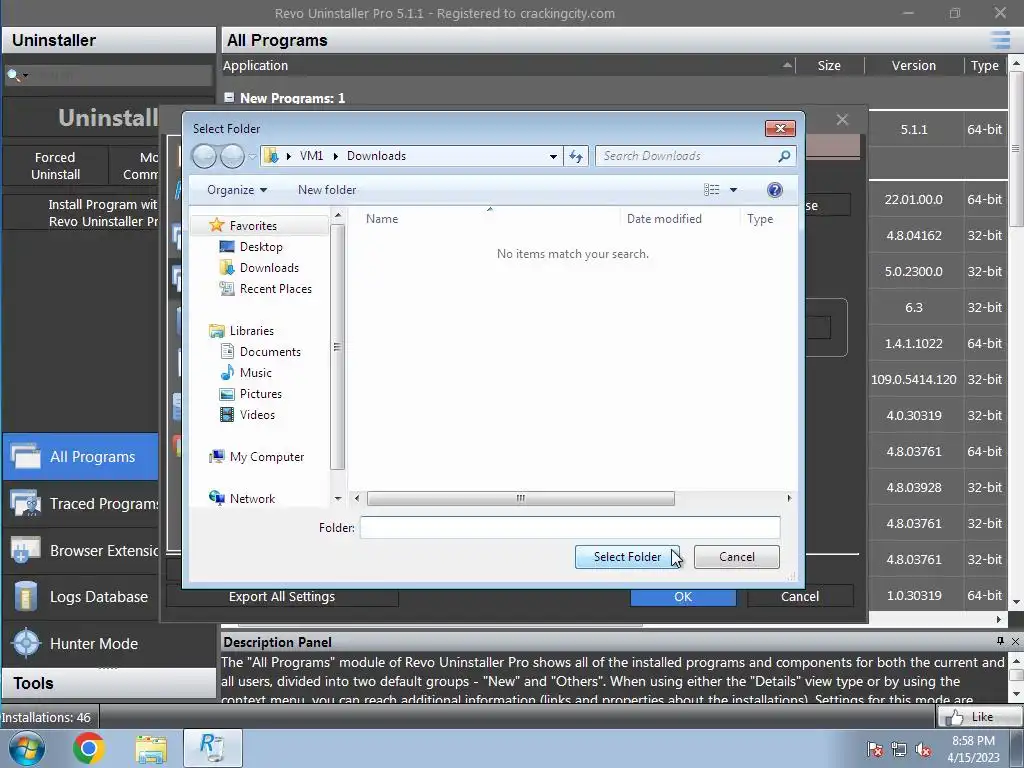Open Traced Programs in Revo sidebar

coord(80,504)
